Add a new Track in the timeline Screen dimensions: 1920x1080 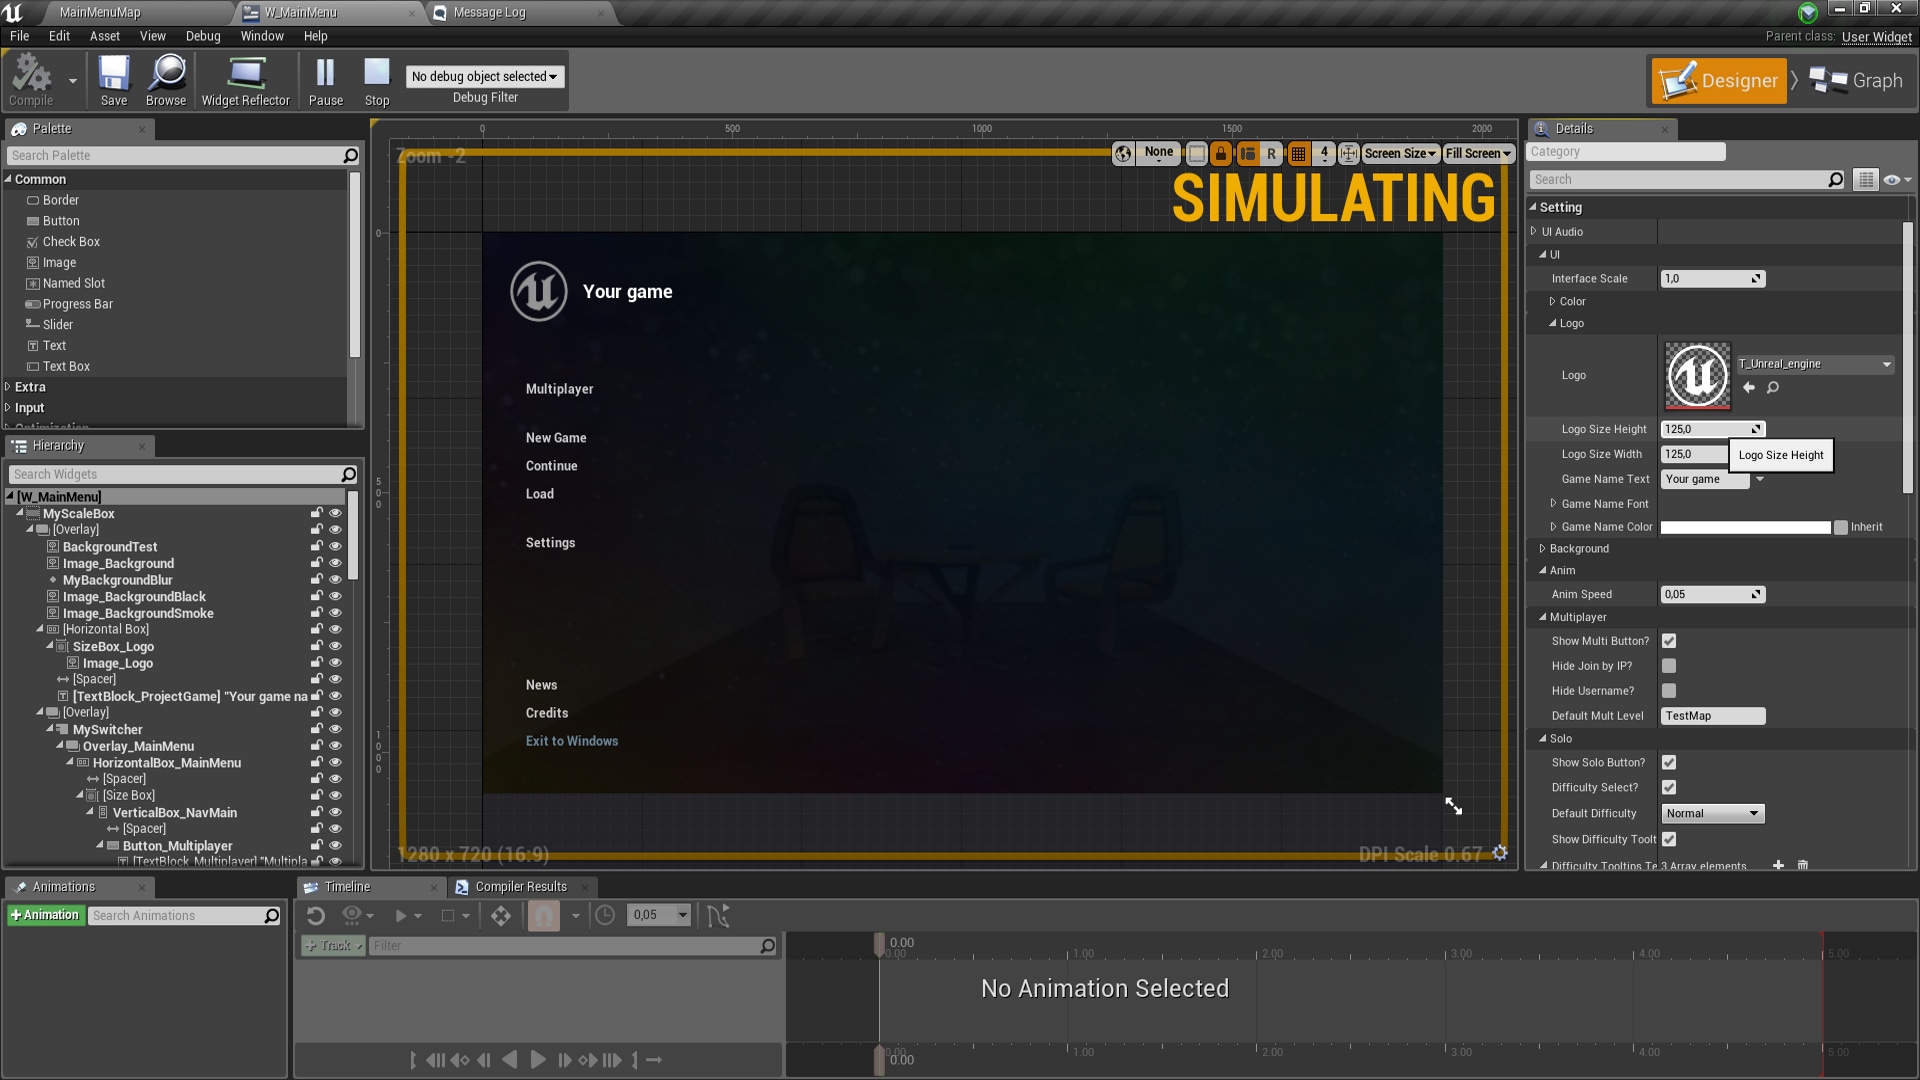[x=331, y=945]
